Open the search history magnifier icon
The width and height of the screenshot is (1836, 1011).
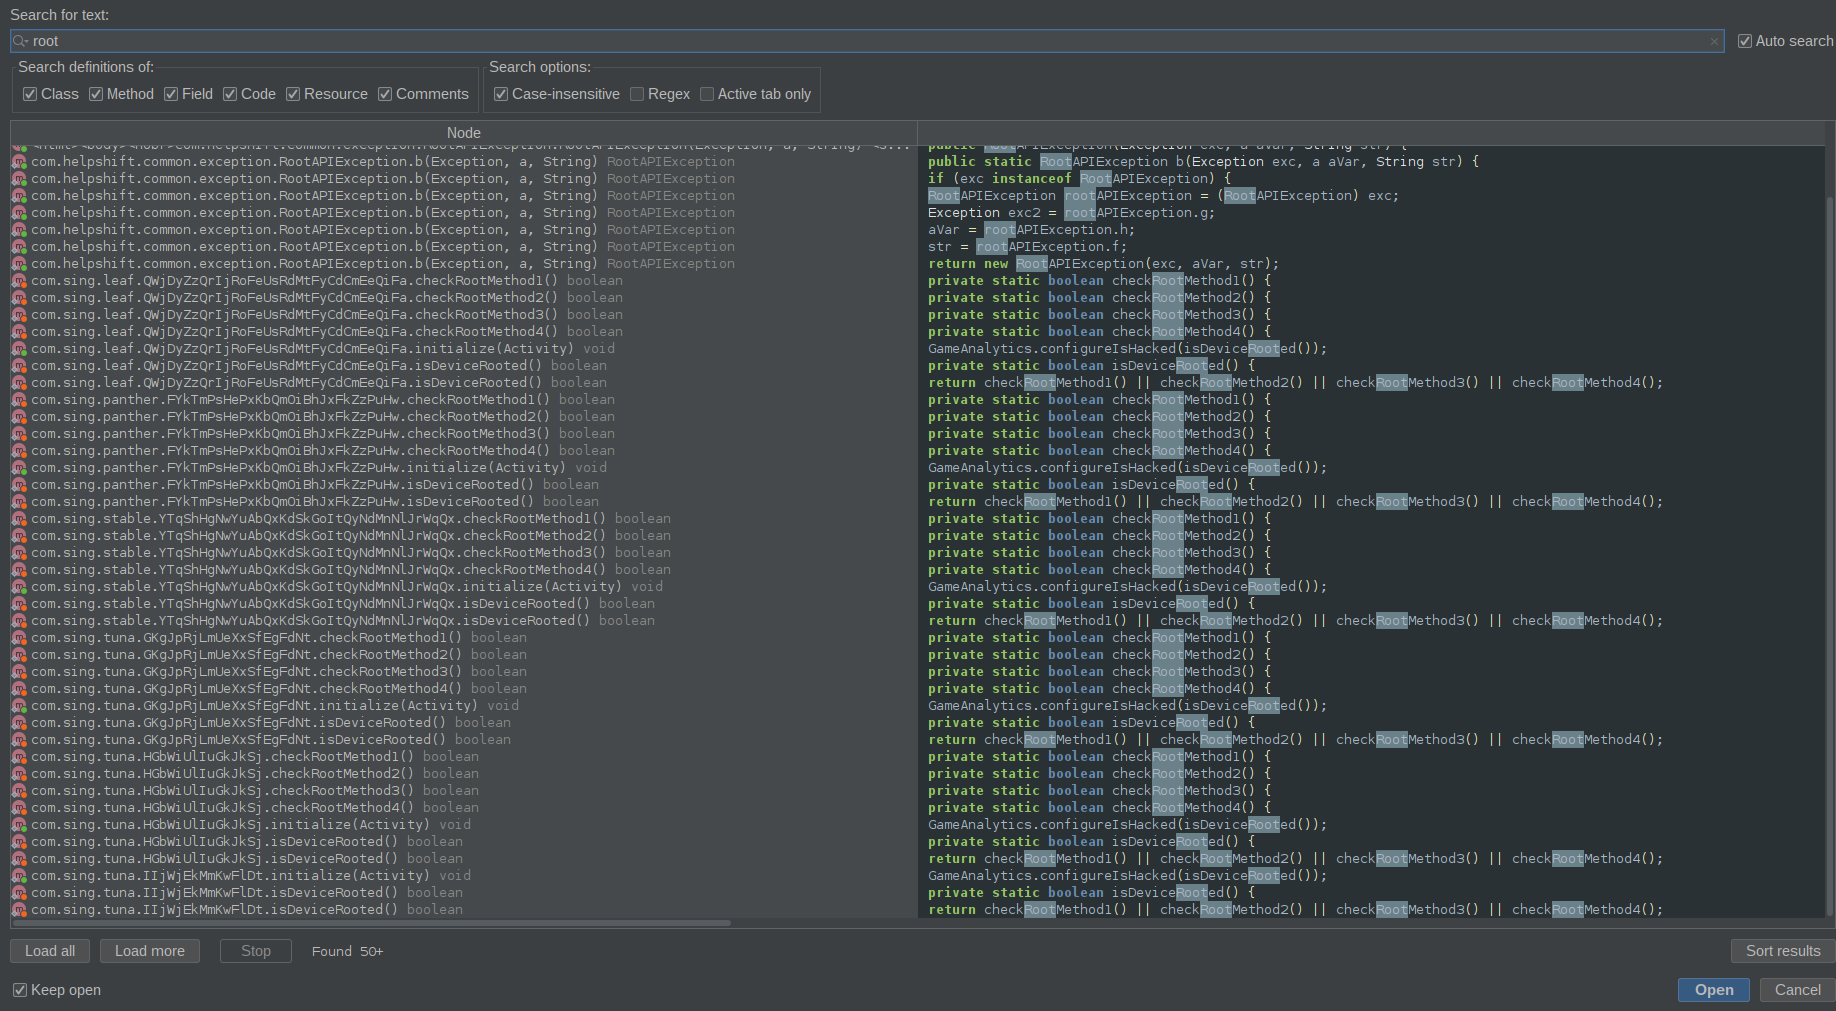click(20, 41)
